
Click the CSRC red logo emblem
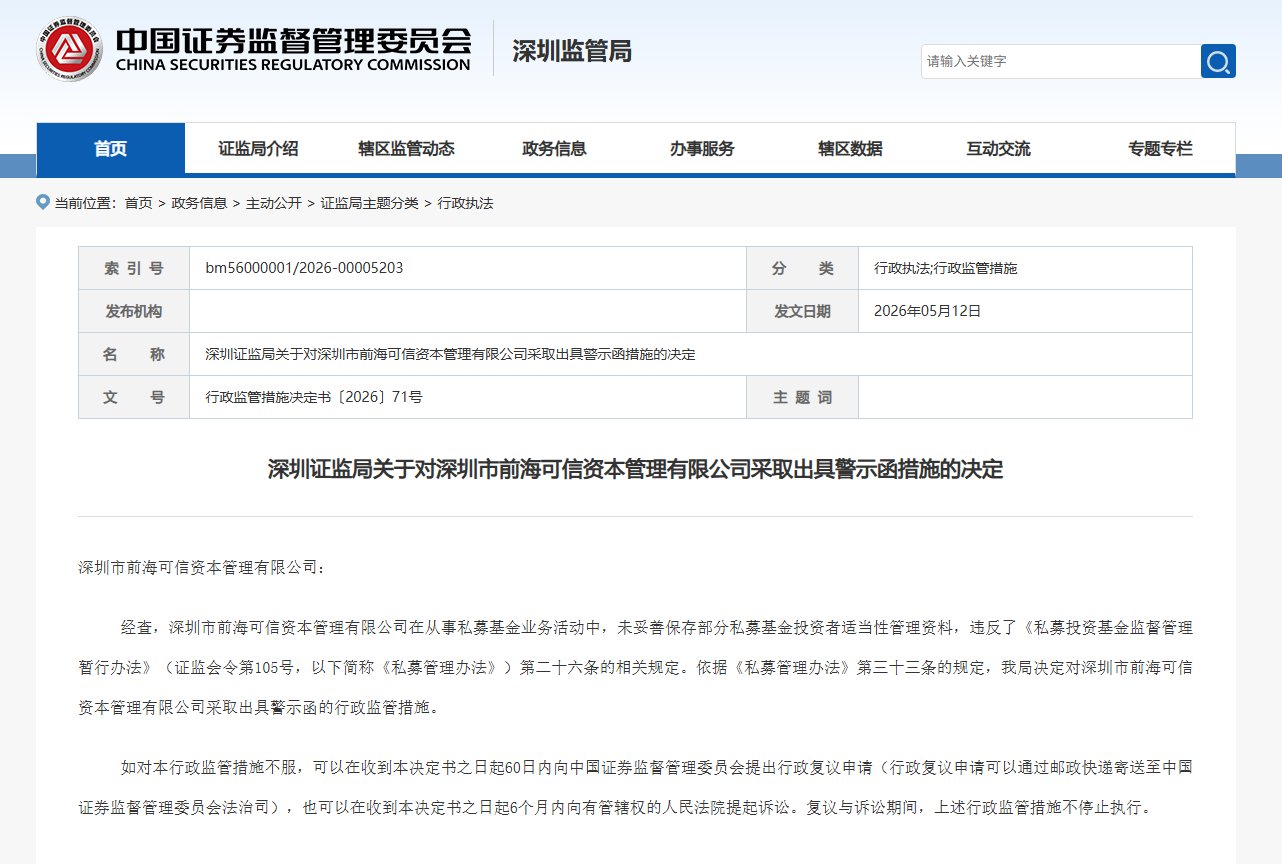point(70,48)
